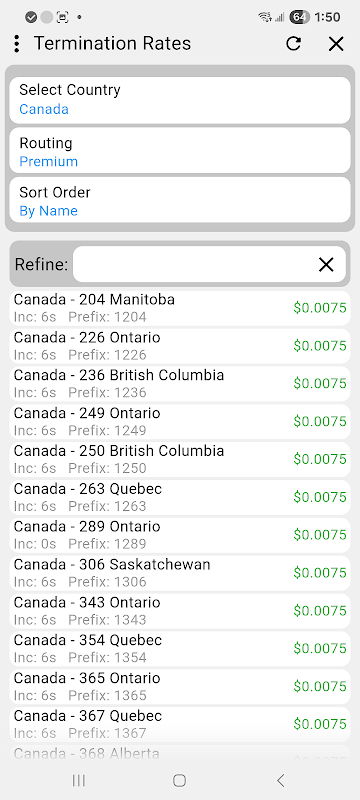This screenshot has height=800, width=360.
Task: Choose Canada - 289 Ontario entry
Action: [180, 535]
